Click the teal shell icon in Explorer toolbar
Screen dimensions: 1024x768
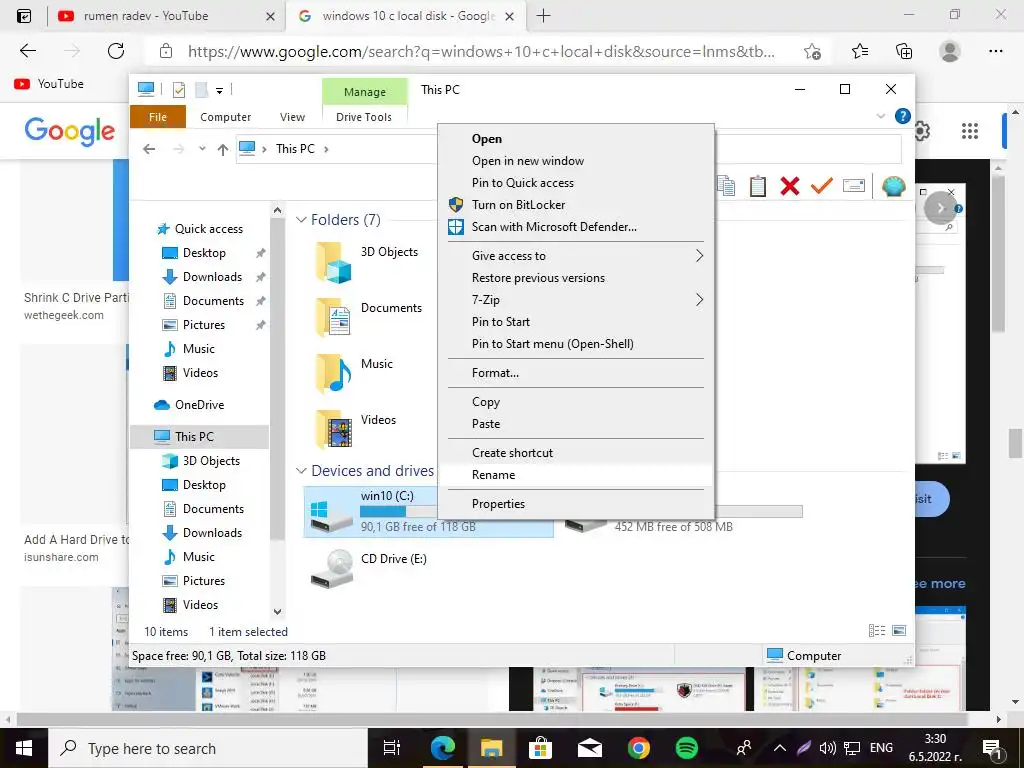[x=893, y=186]
